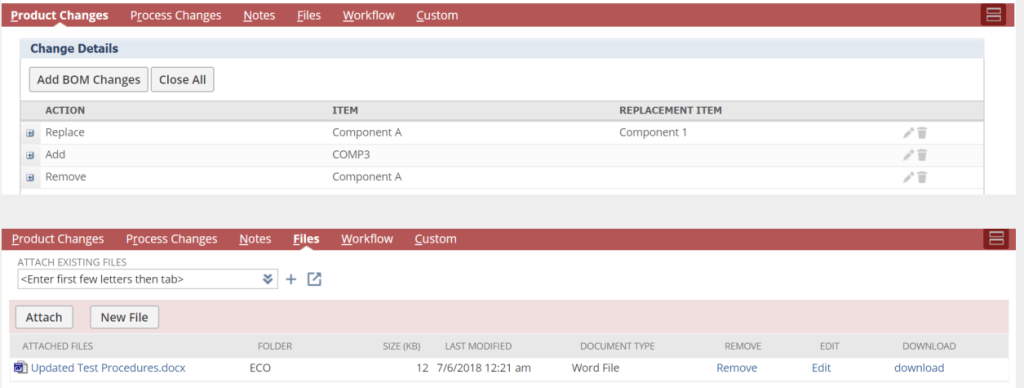Select Product Changes tab in upper bar
This screenshot has height=388, width=1024.
click(59, 15)
